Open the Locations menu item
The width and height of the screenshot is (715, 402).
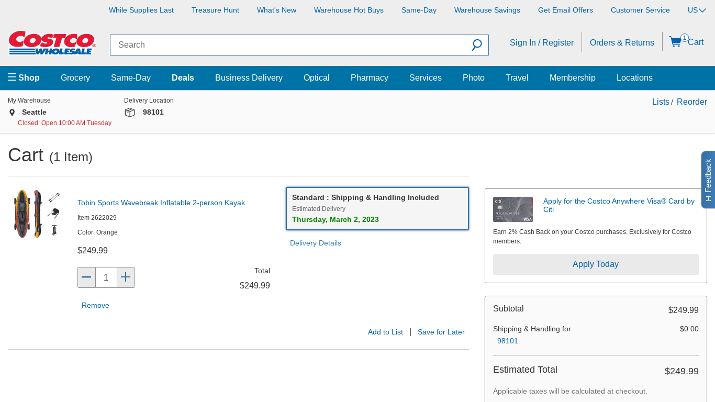point(634,77)
